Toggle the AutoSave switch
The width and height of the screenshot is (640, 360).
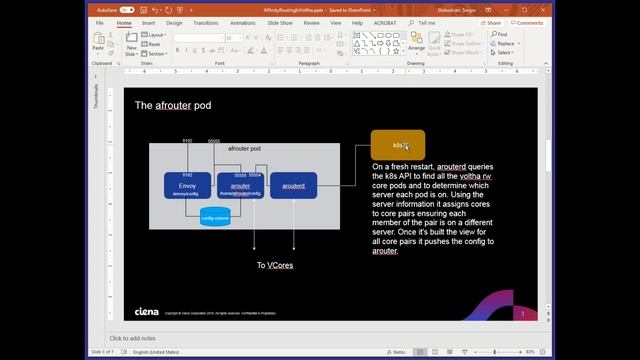click(x=127, y=10)
